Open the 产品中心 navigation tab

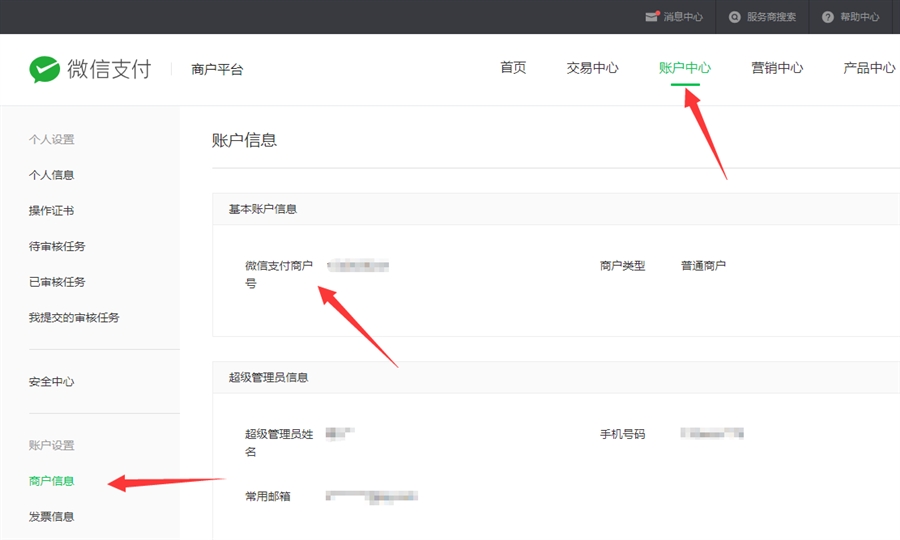point(869,68)
